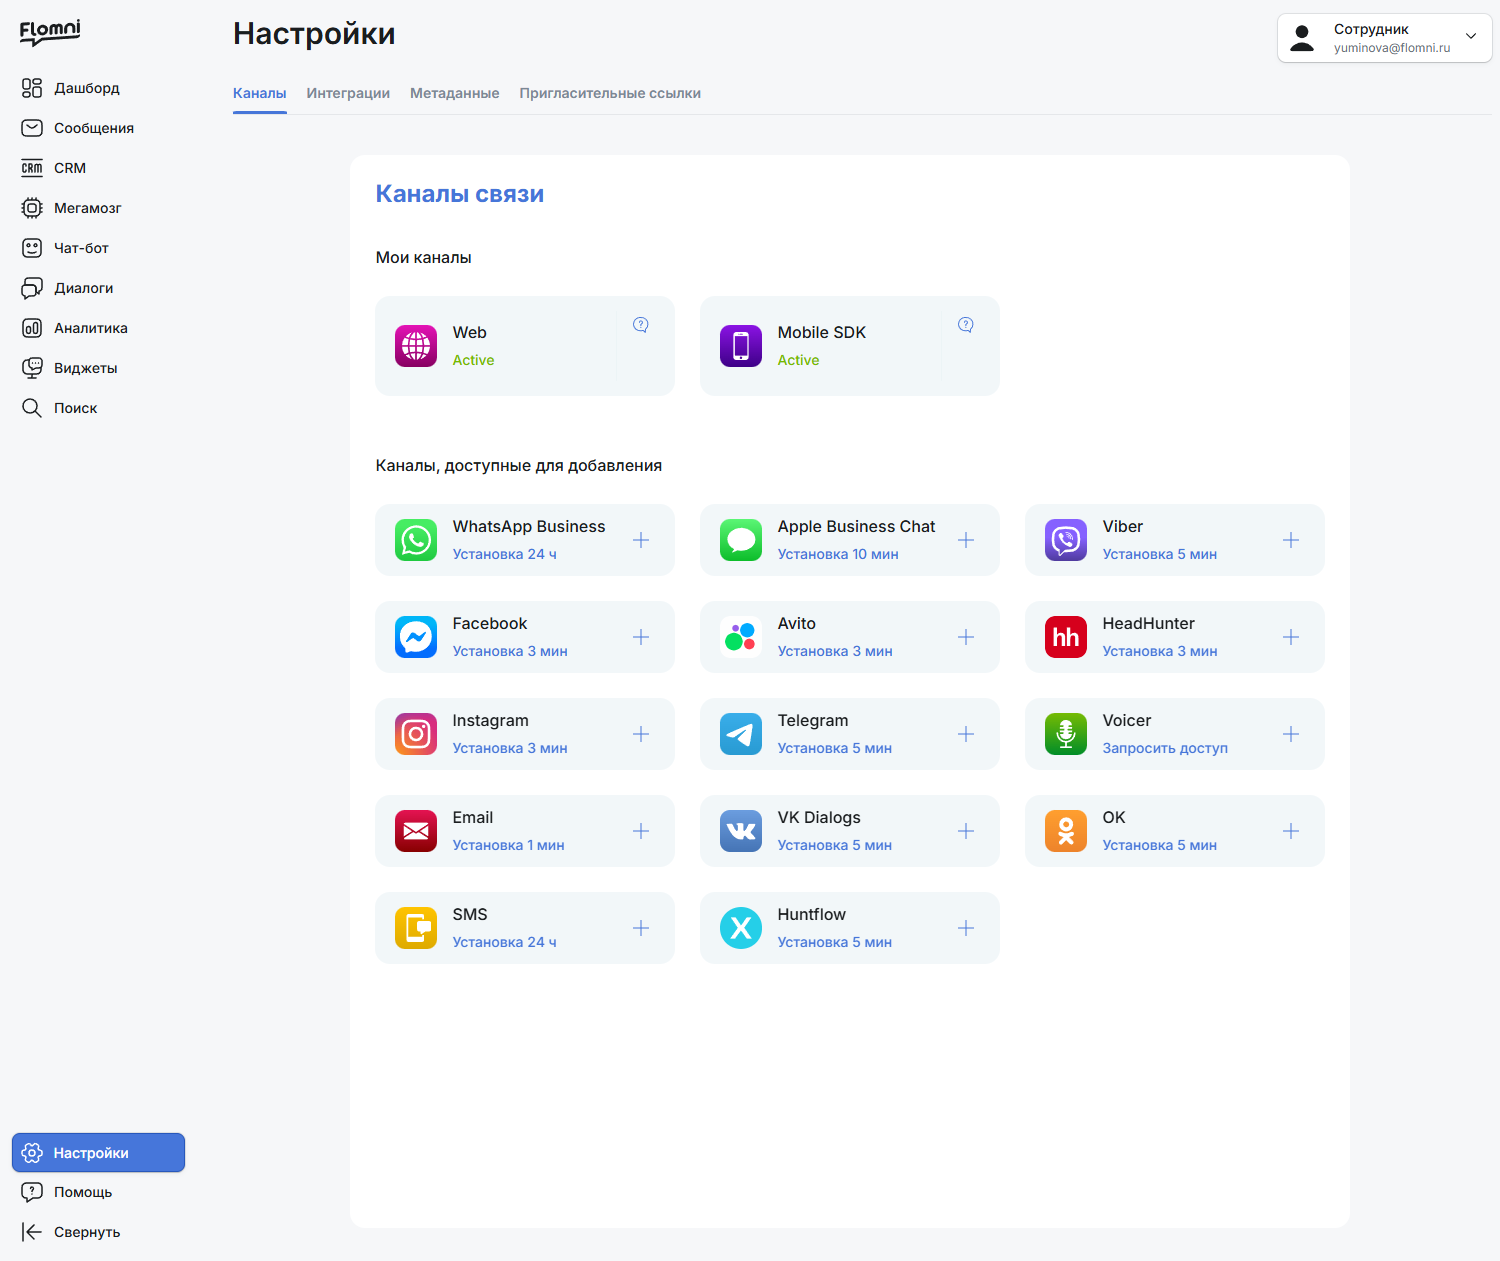Click the WhatsApp Business channel icon
This screenshot has height=1261, width=1500.
coord(416,540)
